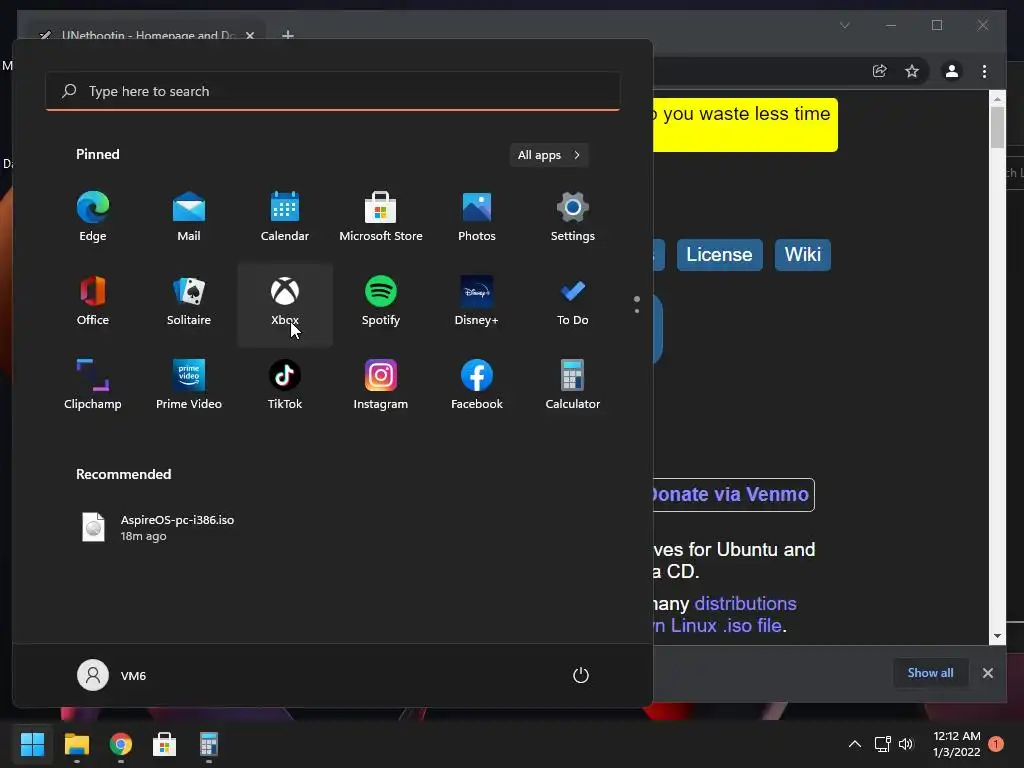1024x768 pixels.
Task: Open Calculator from the pinned grid
Action: 573,385
